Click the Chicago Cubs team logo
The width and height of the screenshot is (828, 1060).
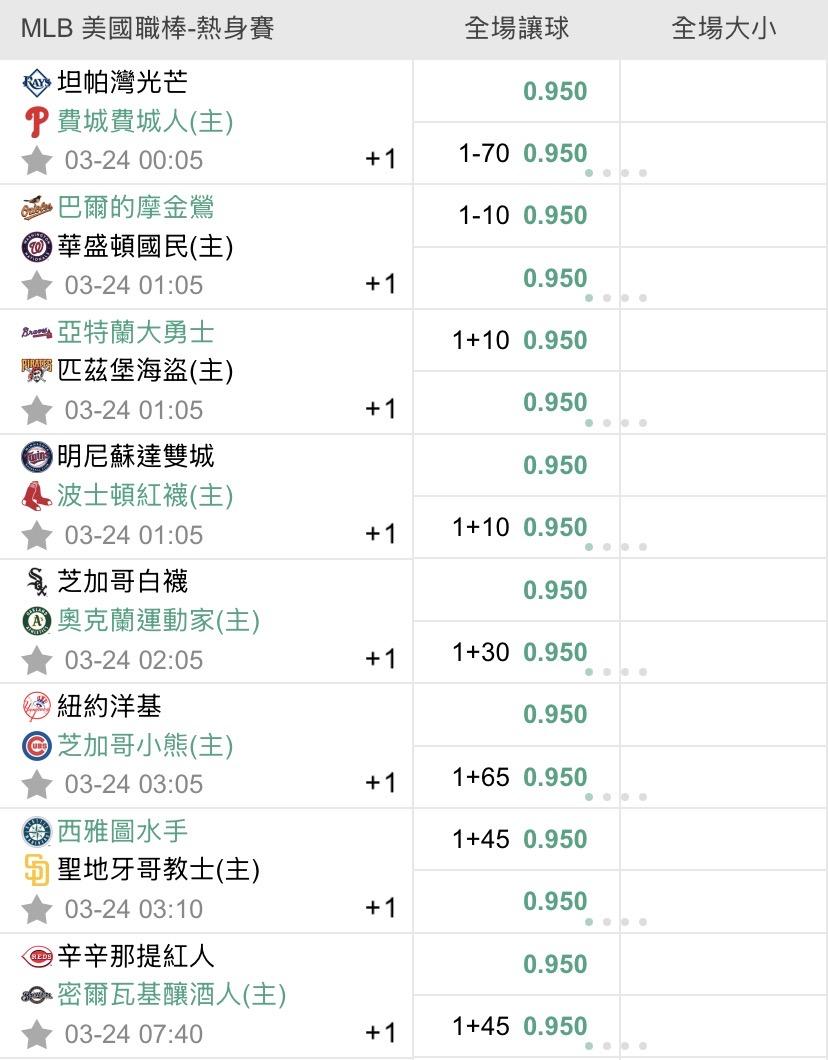pos(36,746)
